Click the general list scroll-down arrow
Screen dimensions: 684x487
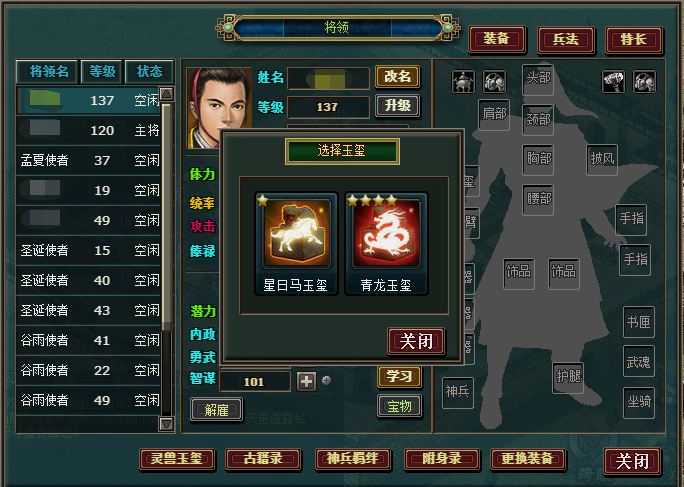[166, 423]
